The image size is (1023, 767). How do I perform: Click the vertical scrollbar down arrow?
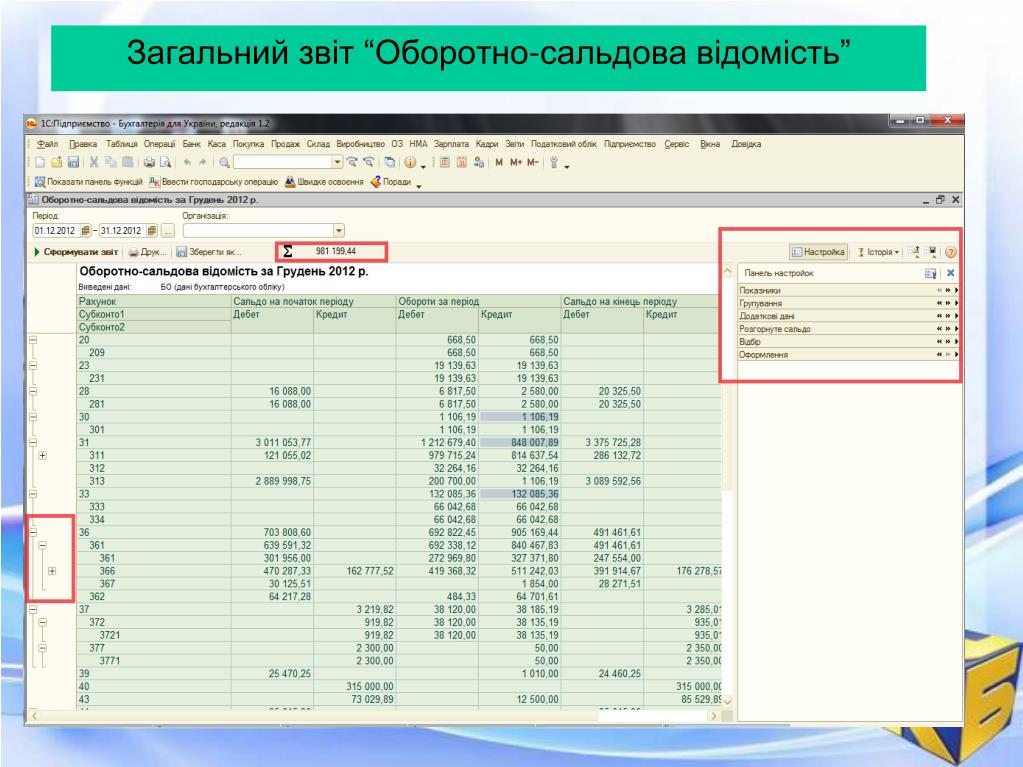click(727, 700)
